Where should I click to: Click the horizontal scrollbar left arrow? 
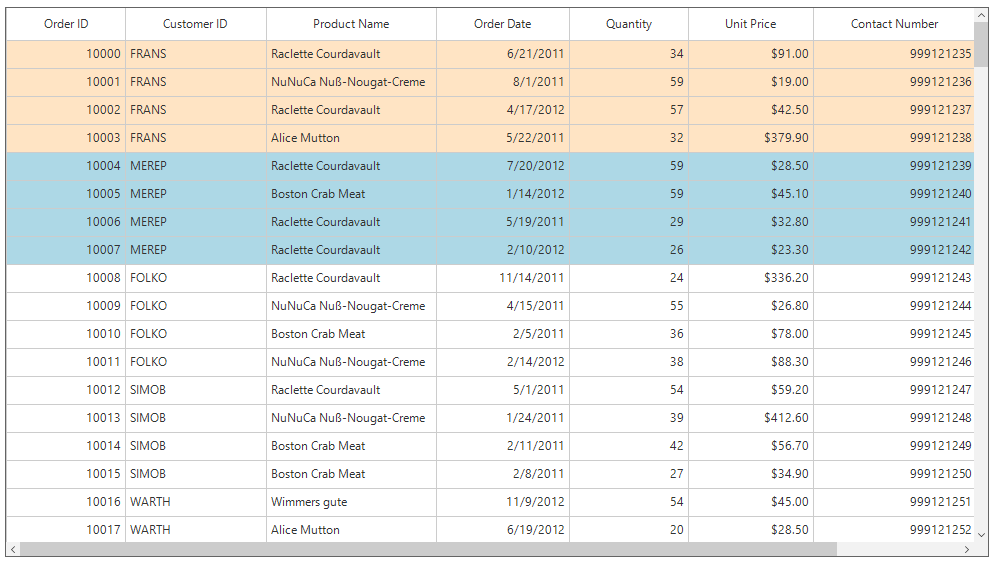pyautogui.click(x=13, y=549)
